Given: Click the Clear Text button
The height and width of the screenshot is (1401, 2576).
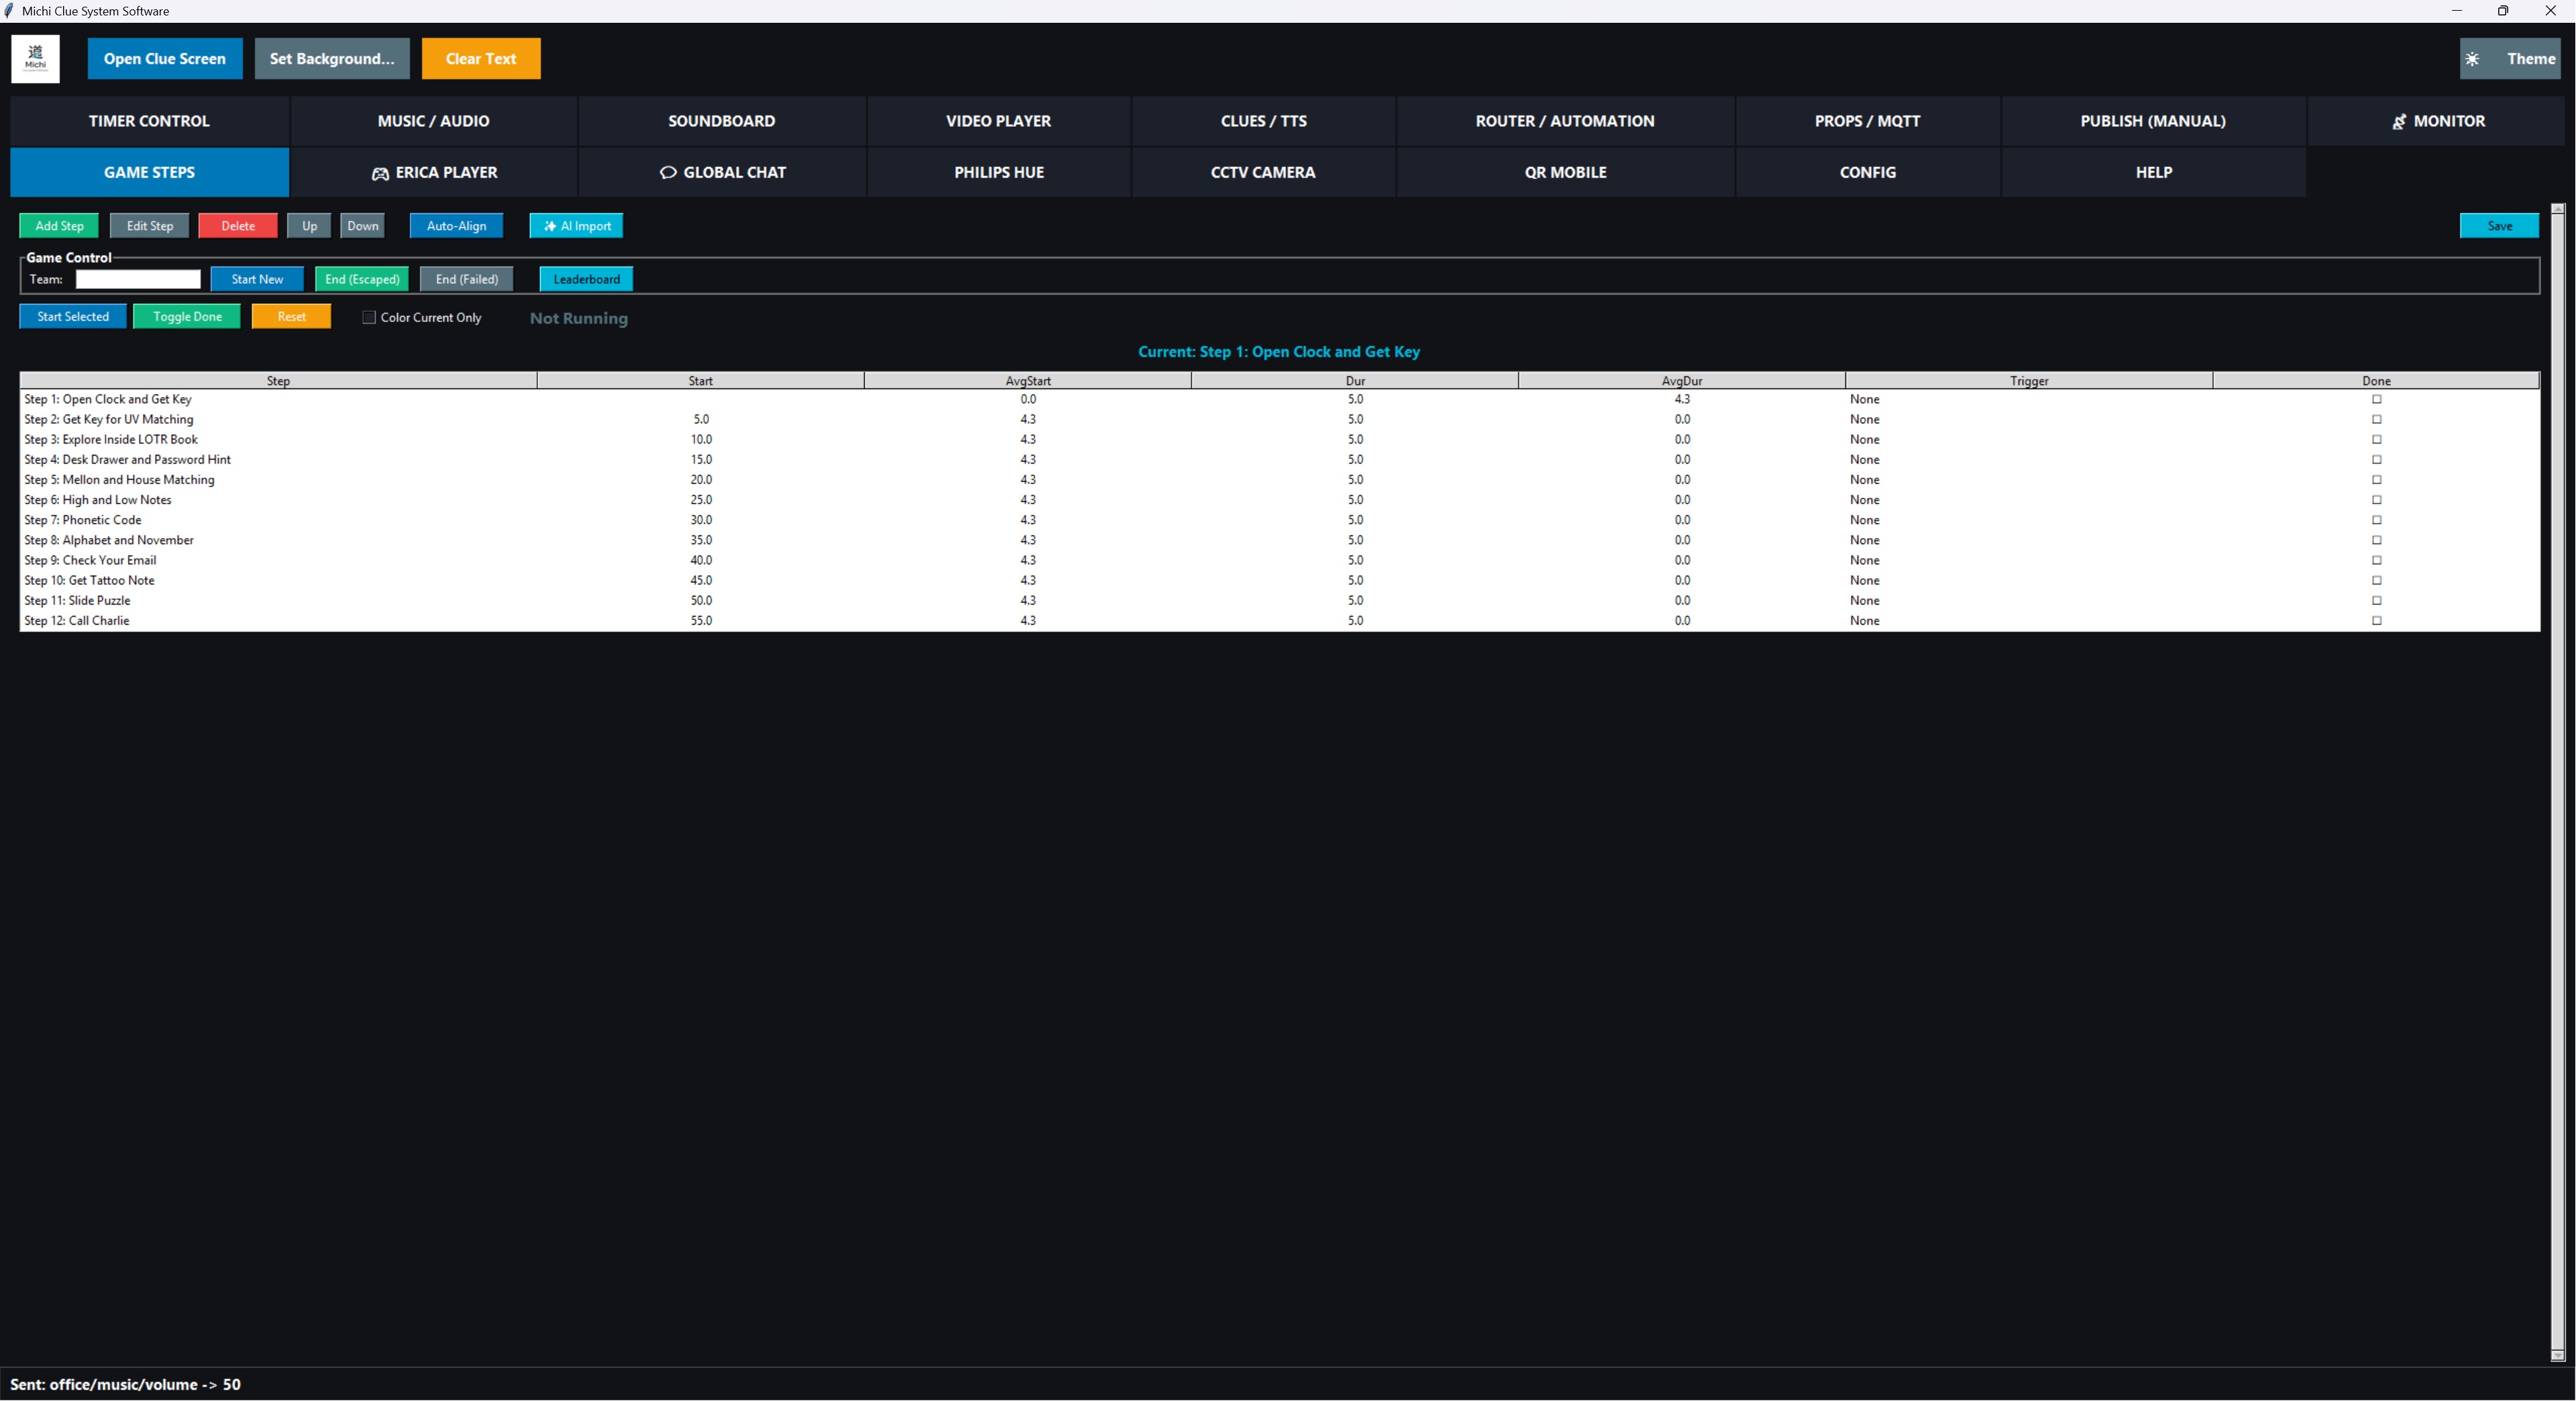Looking at the screenshot, I should [481, 58].
